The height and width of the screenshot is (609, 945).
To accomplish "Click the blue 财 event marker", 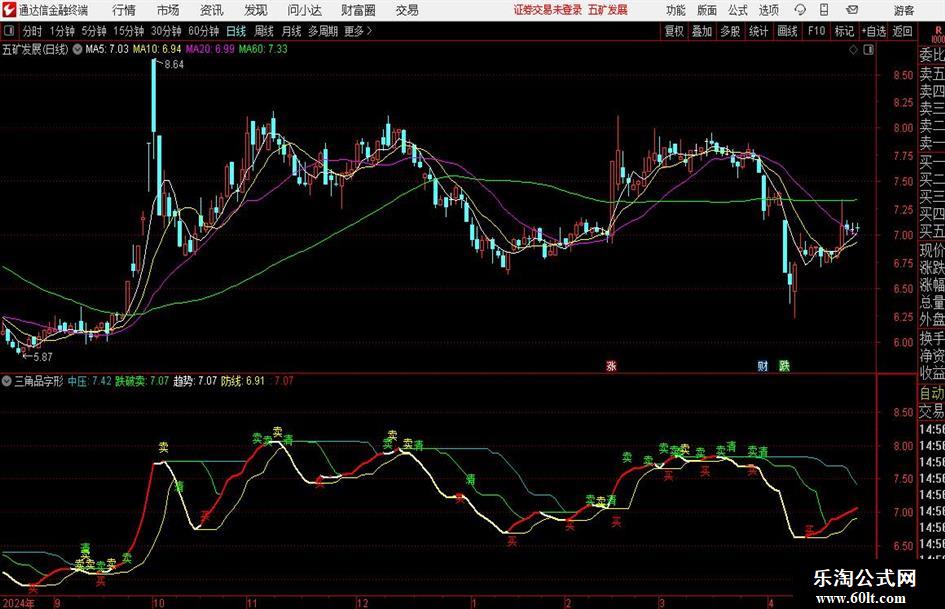I will (x=763, y=365).
